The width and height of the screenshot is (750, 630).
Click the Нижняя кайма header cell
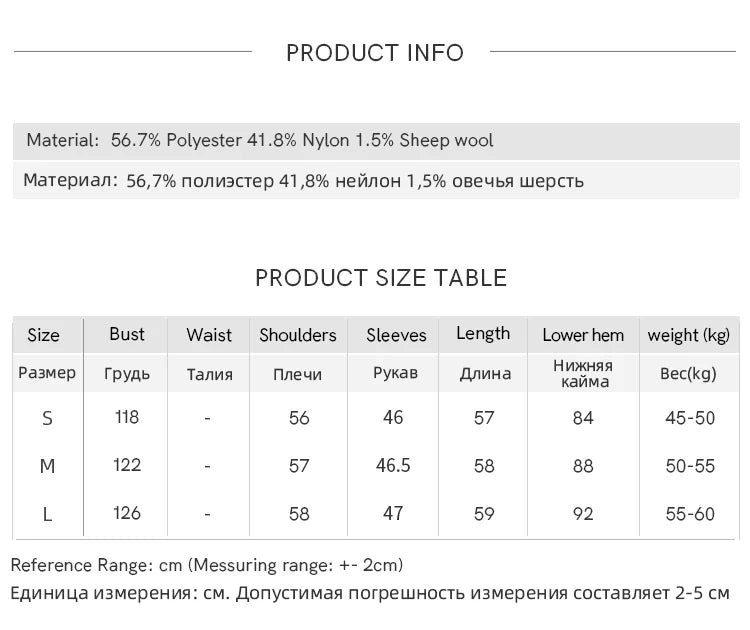tap(583, 373)
